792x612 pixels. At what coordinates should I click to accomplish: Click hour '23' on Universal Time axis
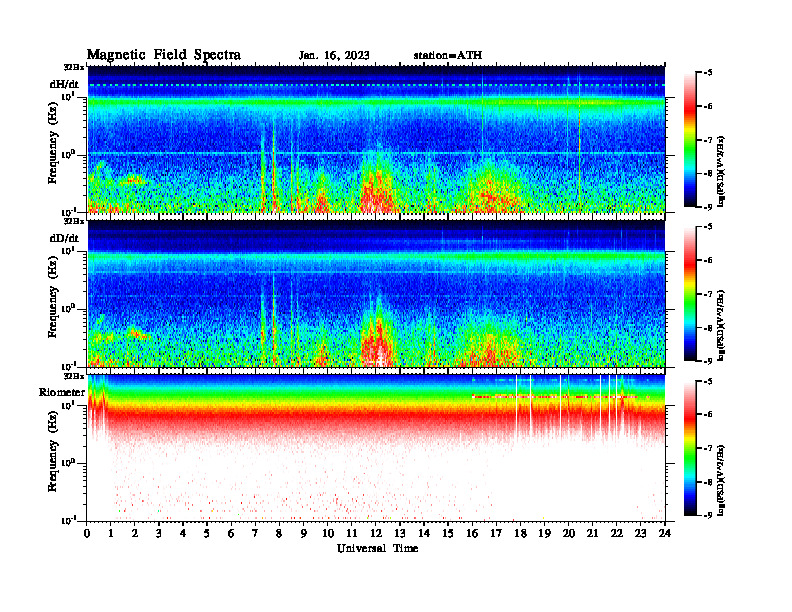point(640,533)
